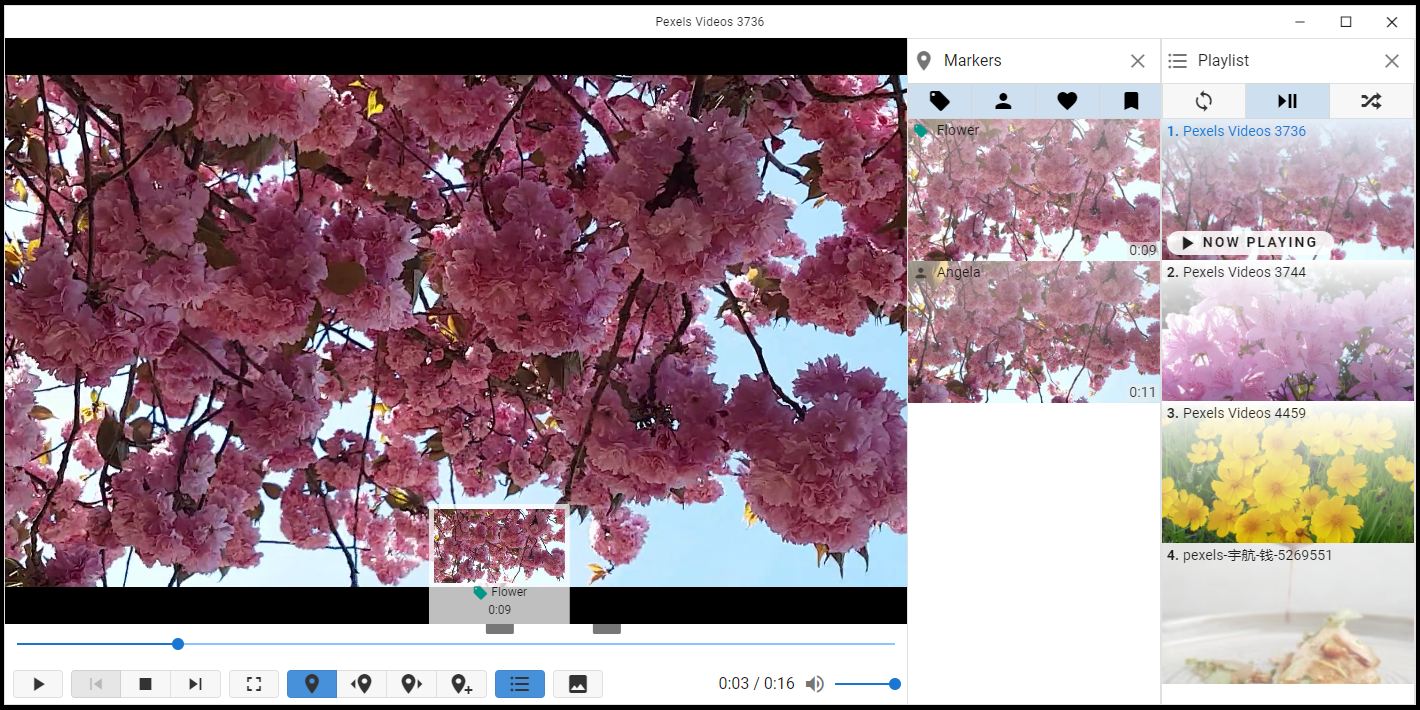
Task: Enable playlist shuffle
Action: 1371,101
